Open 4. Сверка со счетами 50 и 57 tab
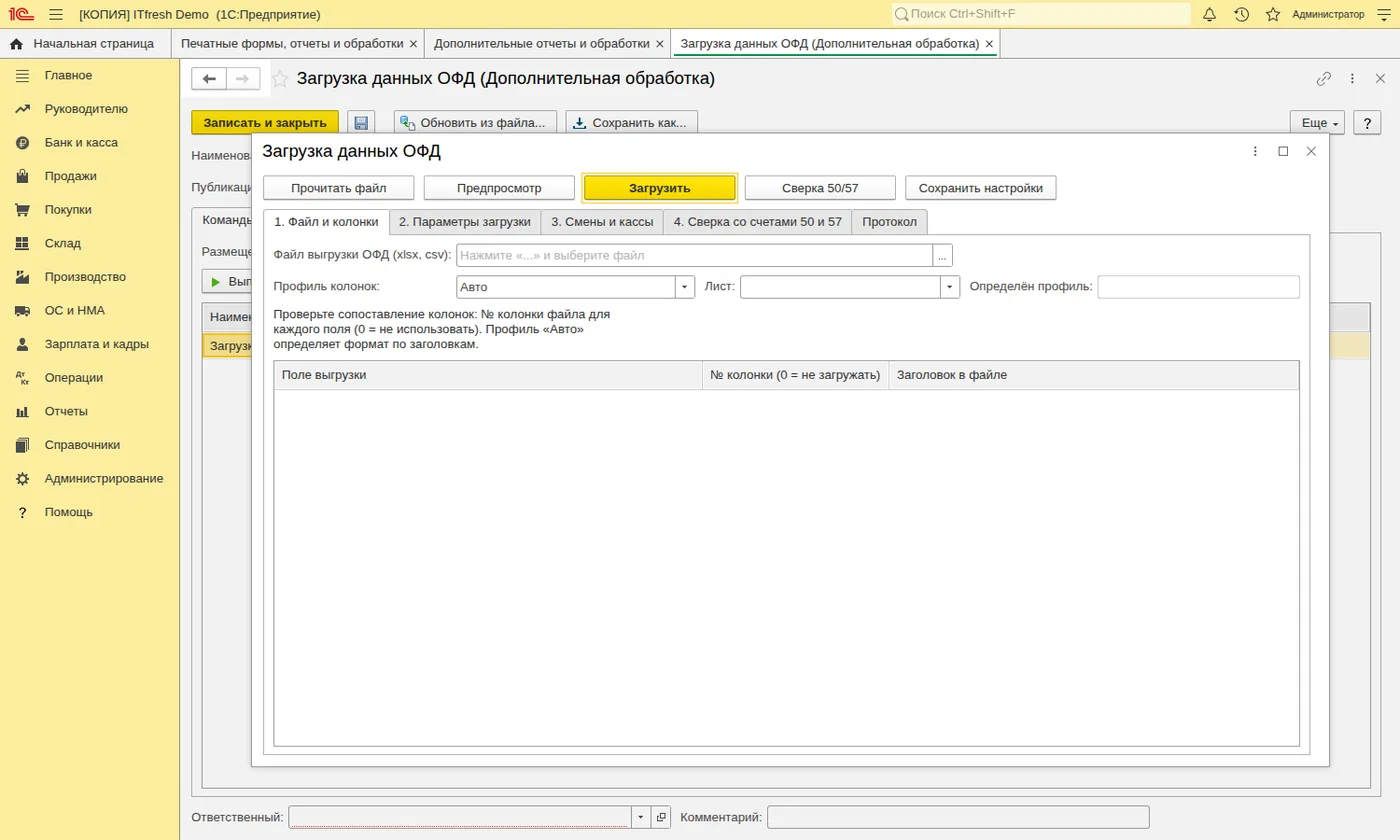 coord(758,221)
